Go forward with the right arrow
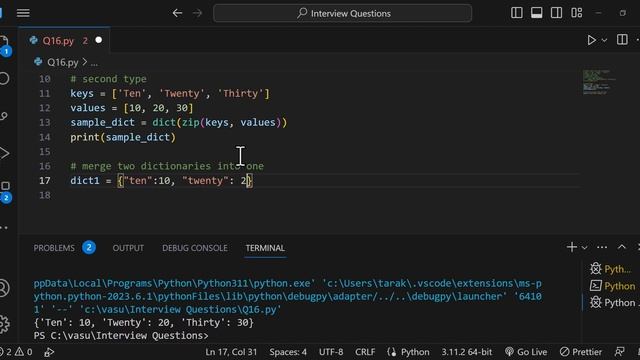 click(198, 13)
